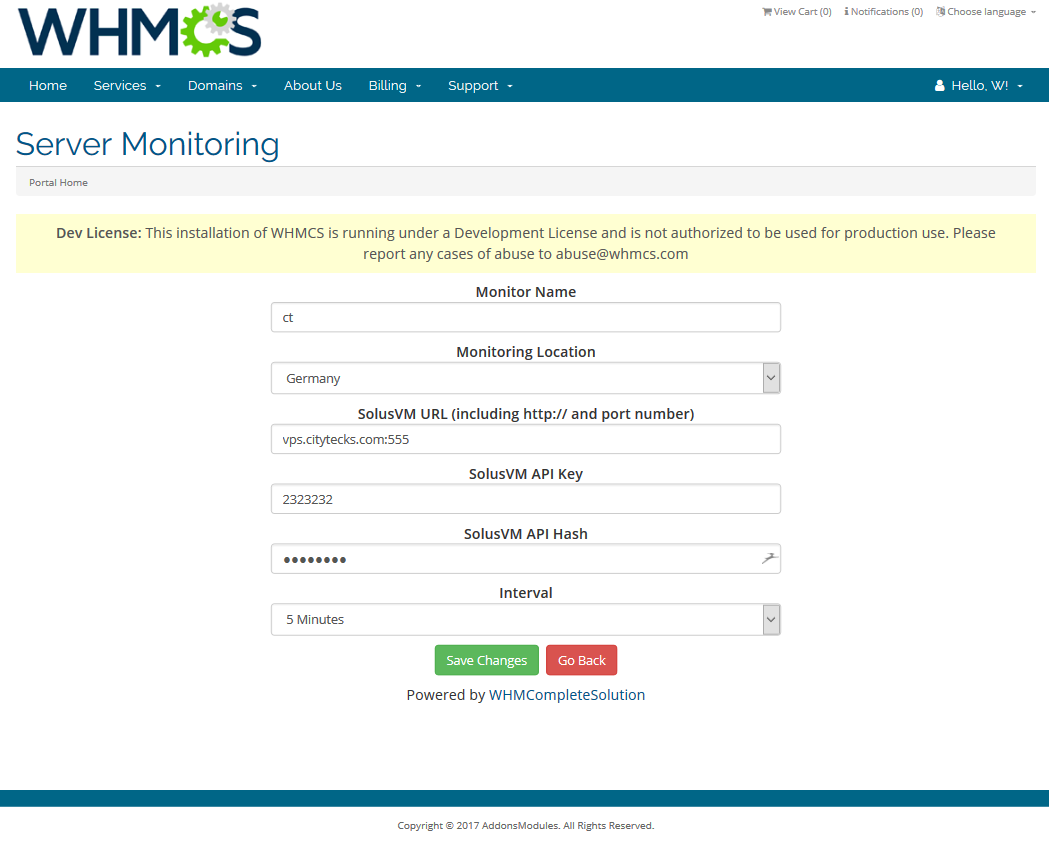Viewport: 1049px width, 843px height.
Task: Open the Interval dropdown
Action: 526,620
